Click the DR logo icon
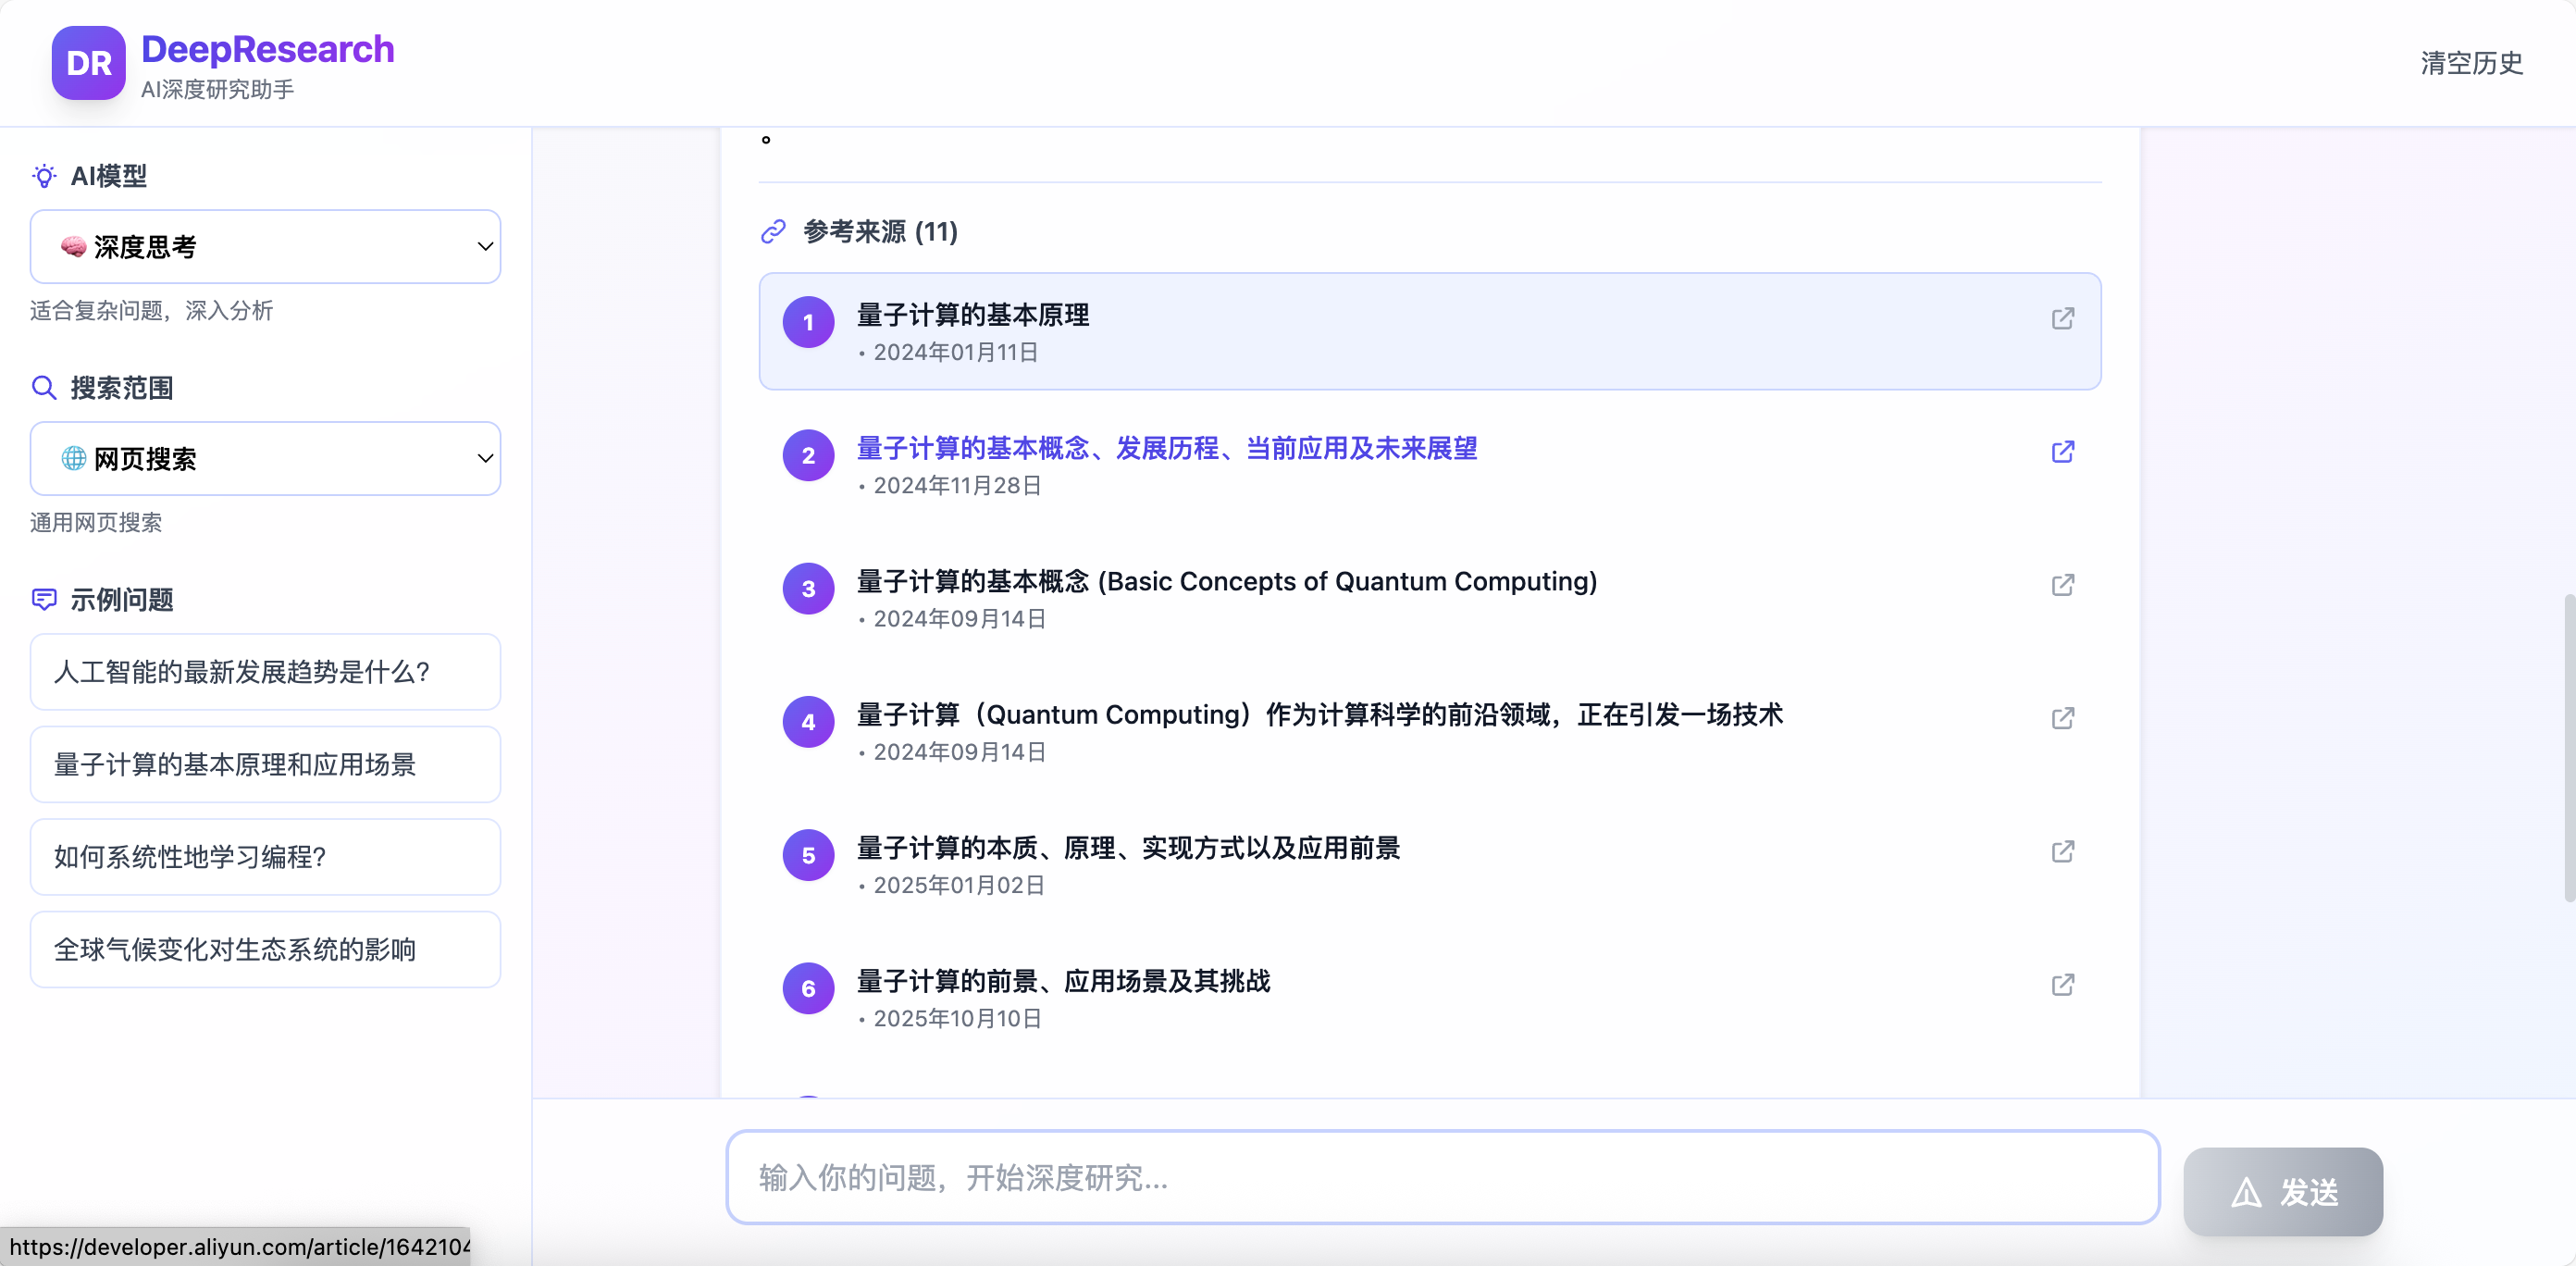The image size is (2576, 1266). tap(88, 63)
